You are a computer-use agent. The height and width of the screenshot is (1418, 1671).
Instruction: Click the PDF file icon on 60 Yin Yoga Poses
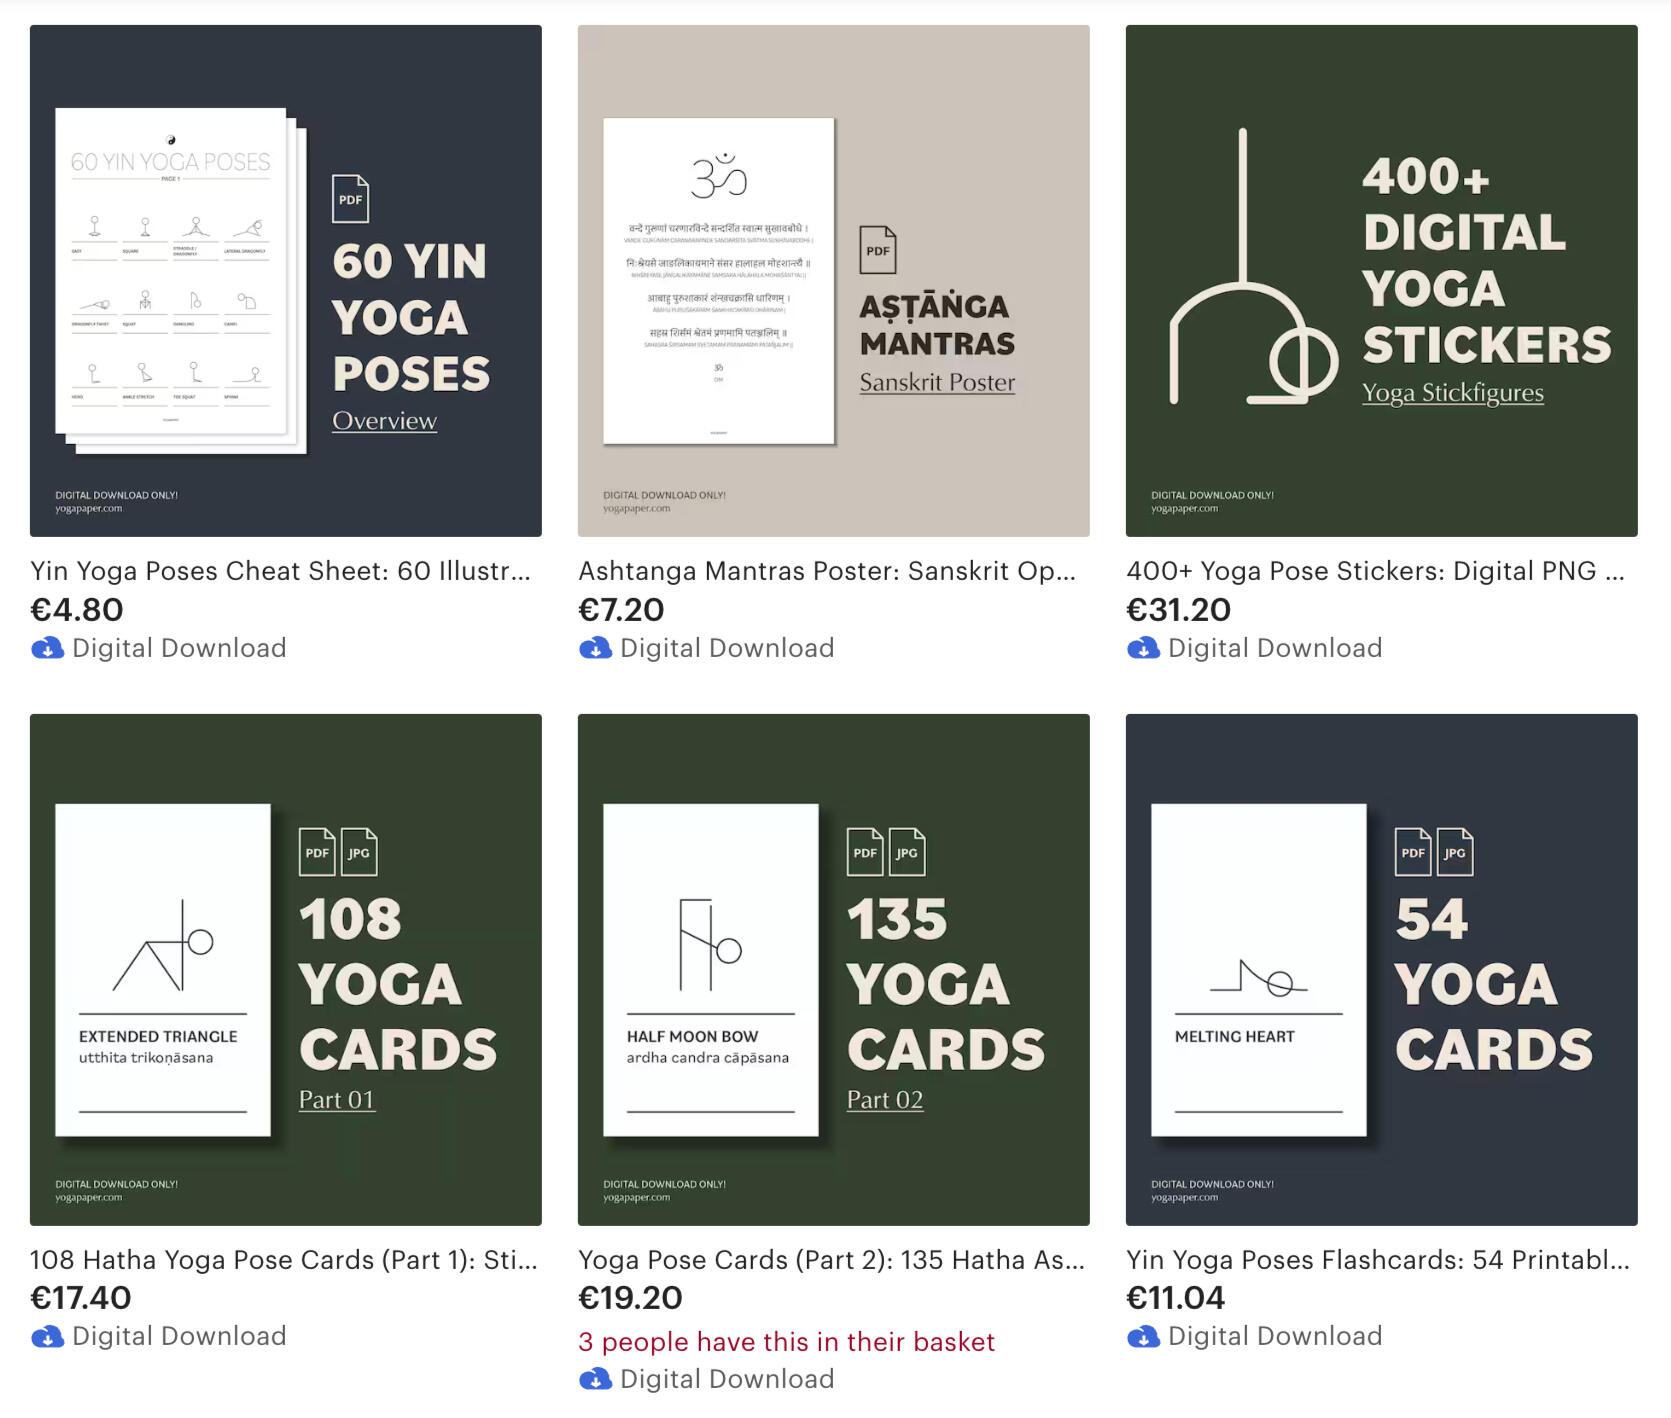(351, 199)
